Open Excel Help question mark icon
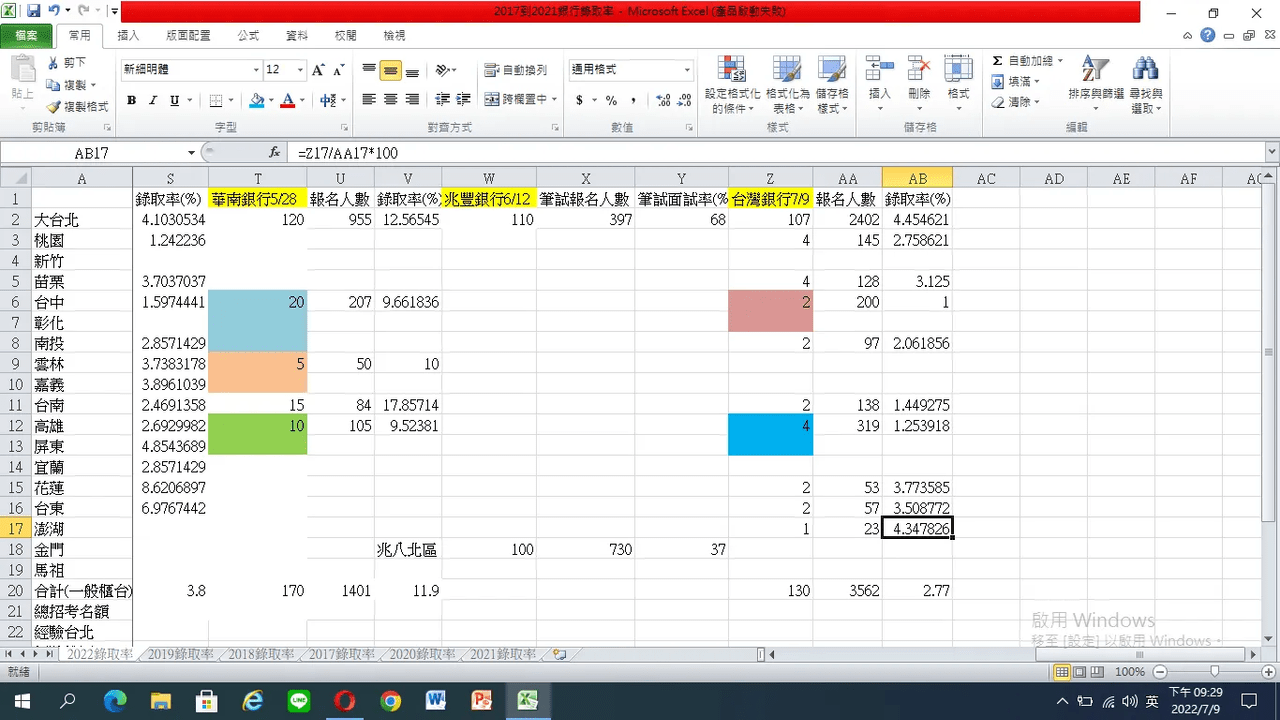1280x720 pixels. [x=1208, y=35]
